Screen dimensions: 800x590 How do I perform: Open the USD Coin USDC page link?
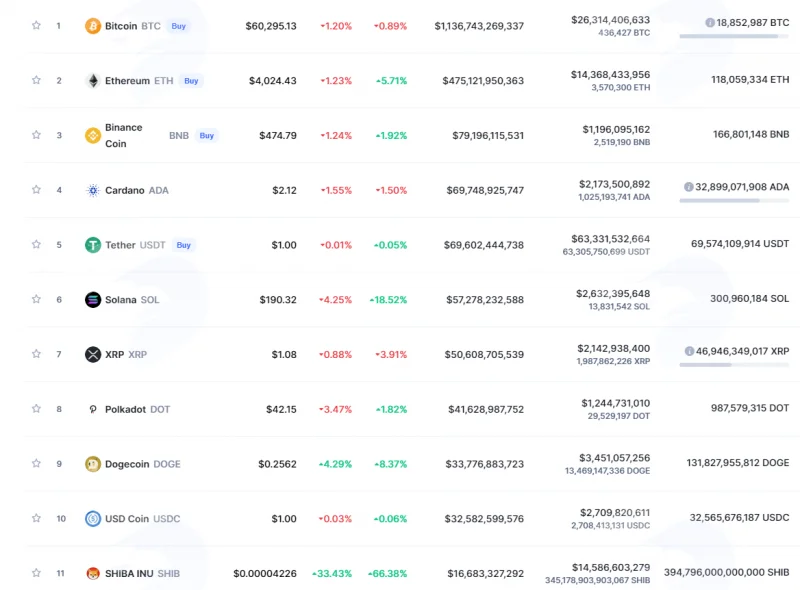[x=142, y=519]
